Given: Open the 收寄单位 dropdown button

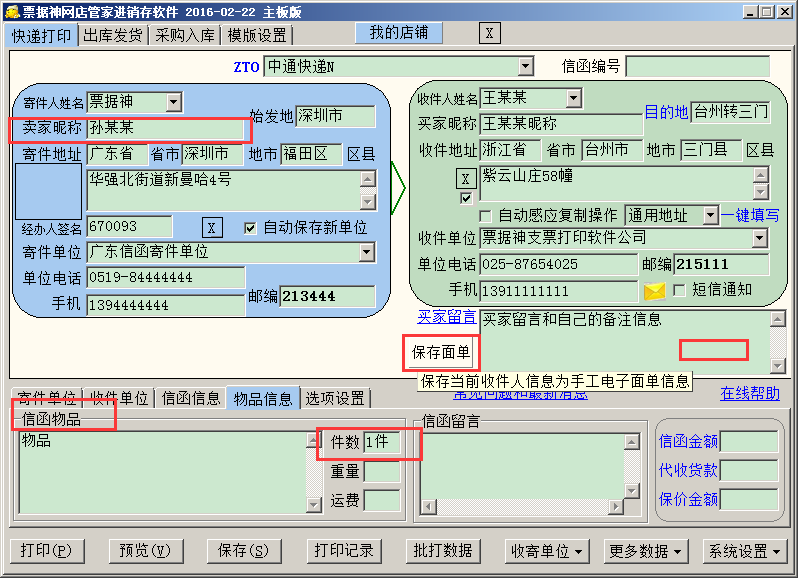Looking at the screenshot, I should tap(547, 551).
